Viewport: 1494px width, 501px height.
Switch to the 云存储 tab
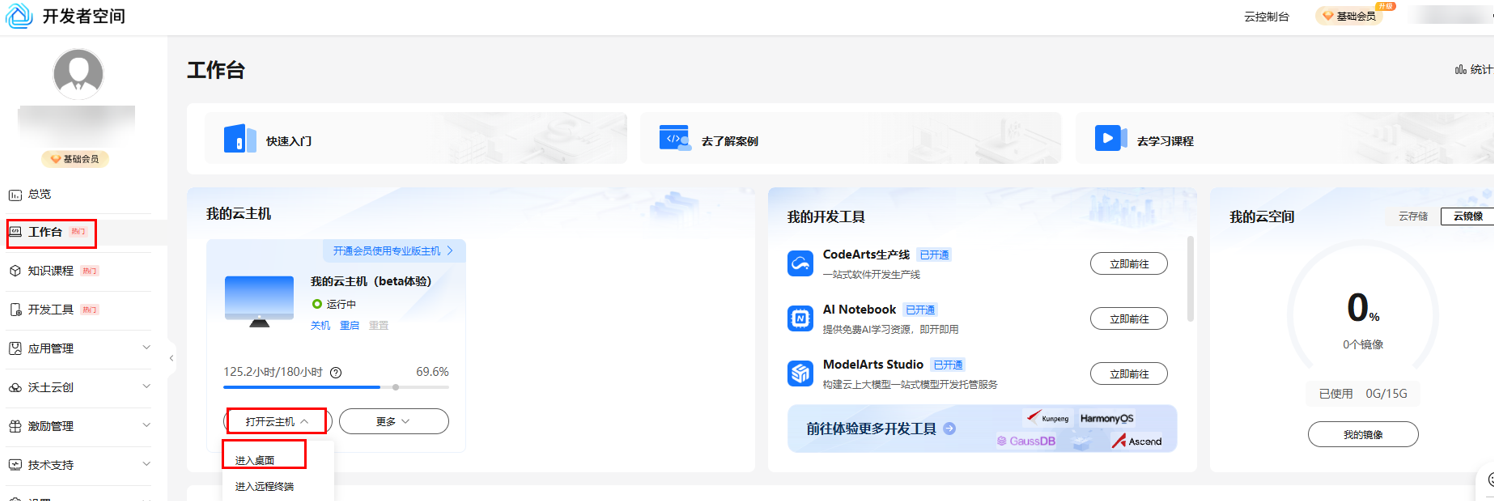click(x=1412, y=216)
